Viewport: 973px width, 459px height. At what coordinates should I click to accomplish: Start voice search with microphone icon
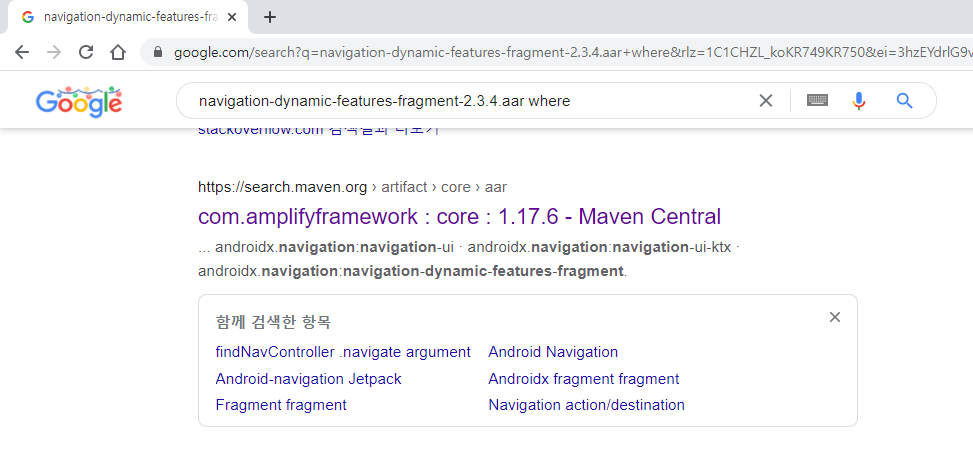click(859, 100)
